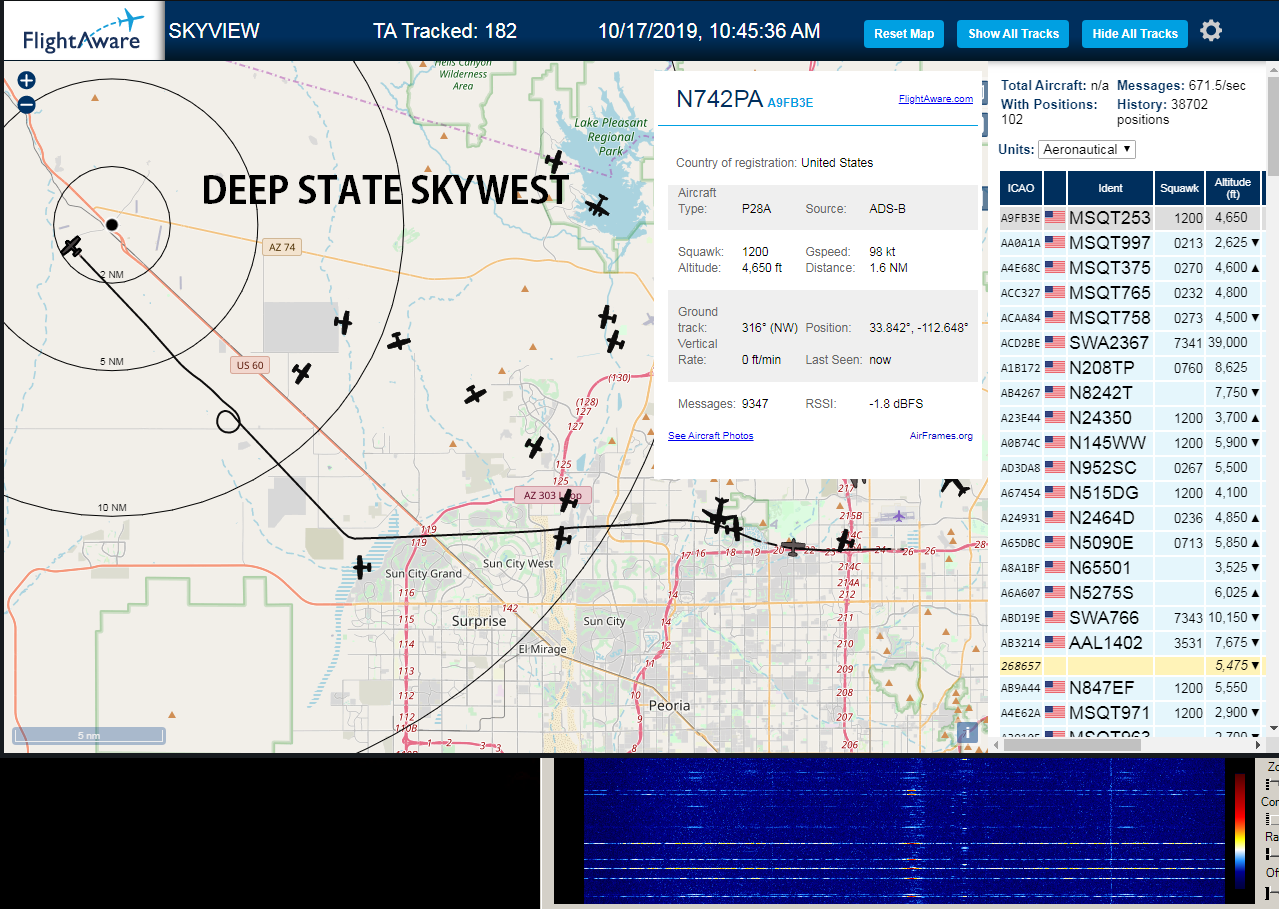Screen dimensions: 1279x909
Task: Click the A9FB3E ICAO link beside N742PA
Action: click(x=790, y=102)
